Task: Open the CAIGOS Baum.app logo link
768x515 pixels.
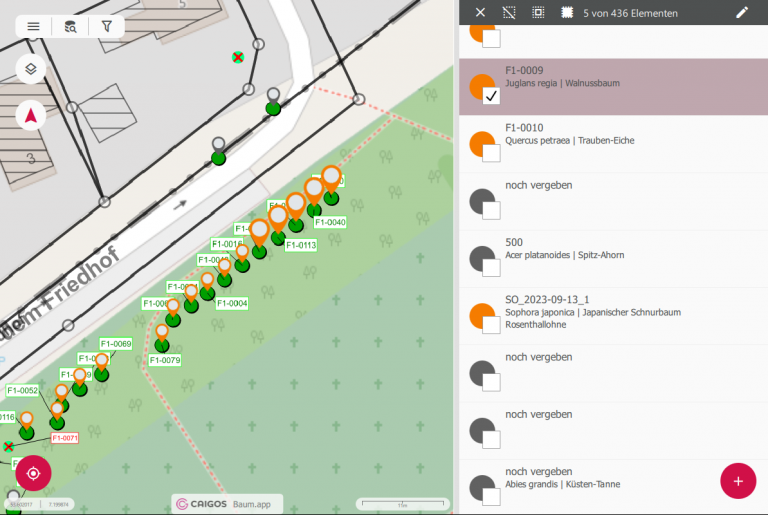Action: click(227, 504)
